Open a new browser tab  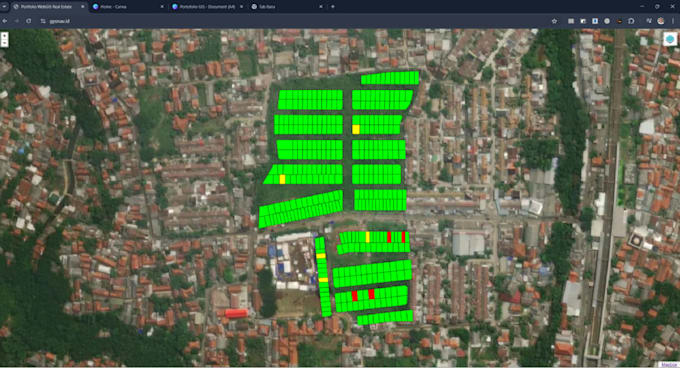click(x=333, y=7)
